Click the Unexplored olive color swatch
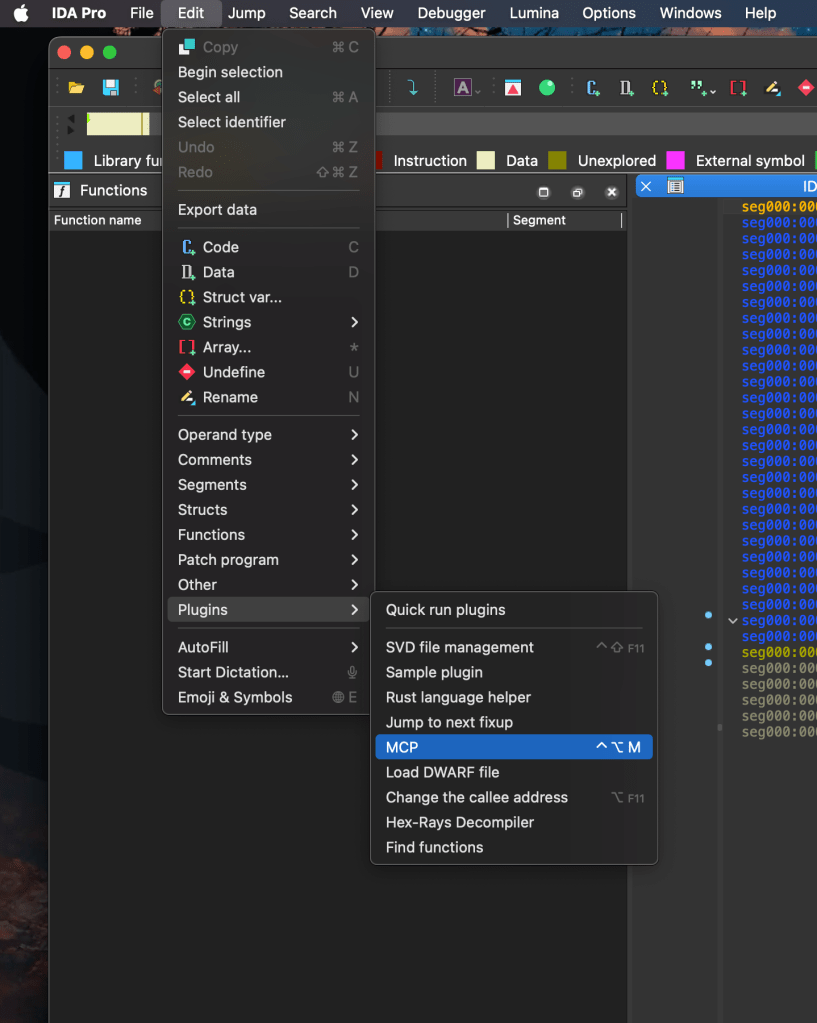This screenshot has height=1023, width=817. 557,161
